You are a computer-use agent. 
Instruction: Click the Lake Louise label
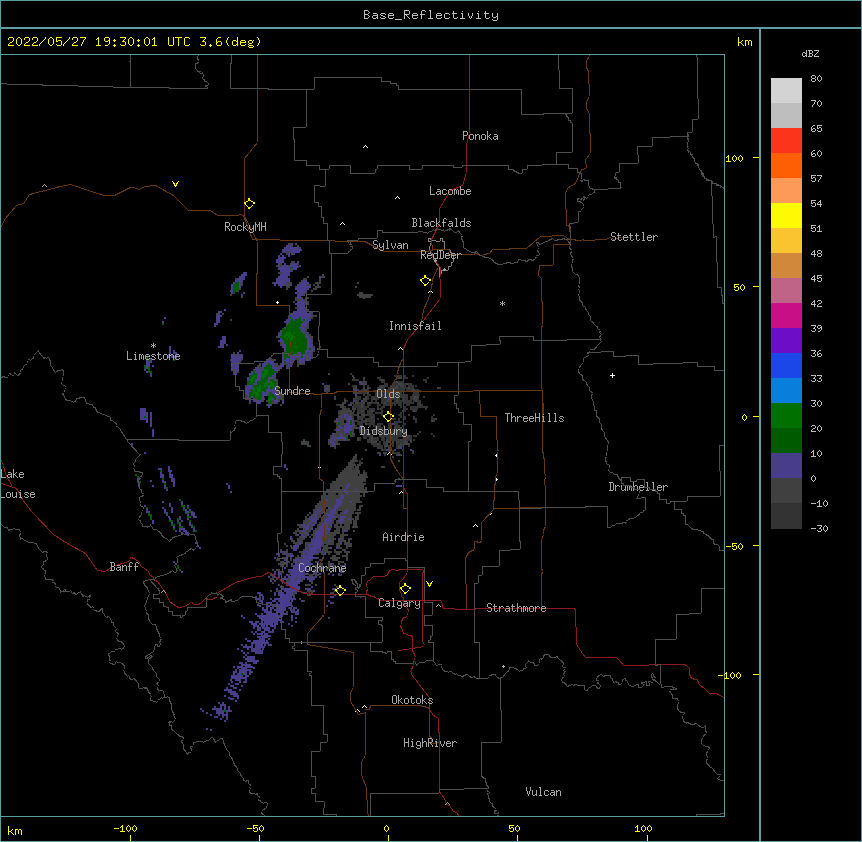click(x=18, y=484)
